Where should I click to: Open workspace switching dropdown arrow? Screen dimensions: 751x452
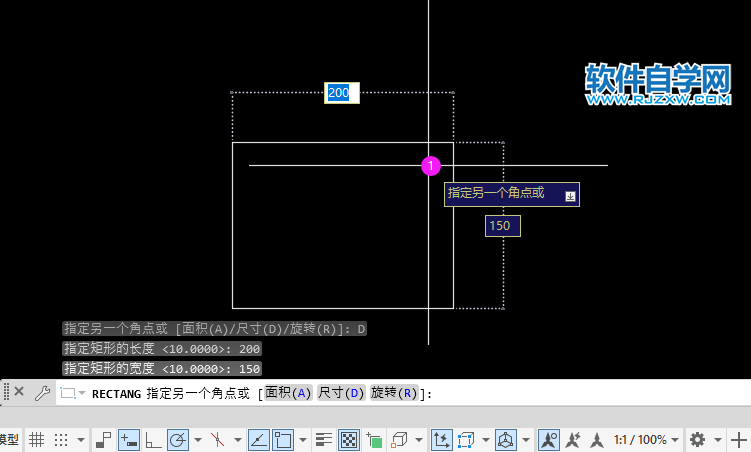click(717, 440)
